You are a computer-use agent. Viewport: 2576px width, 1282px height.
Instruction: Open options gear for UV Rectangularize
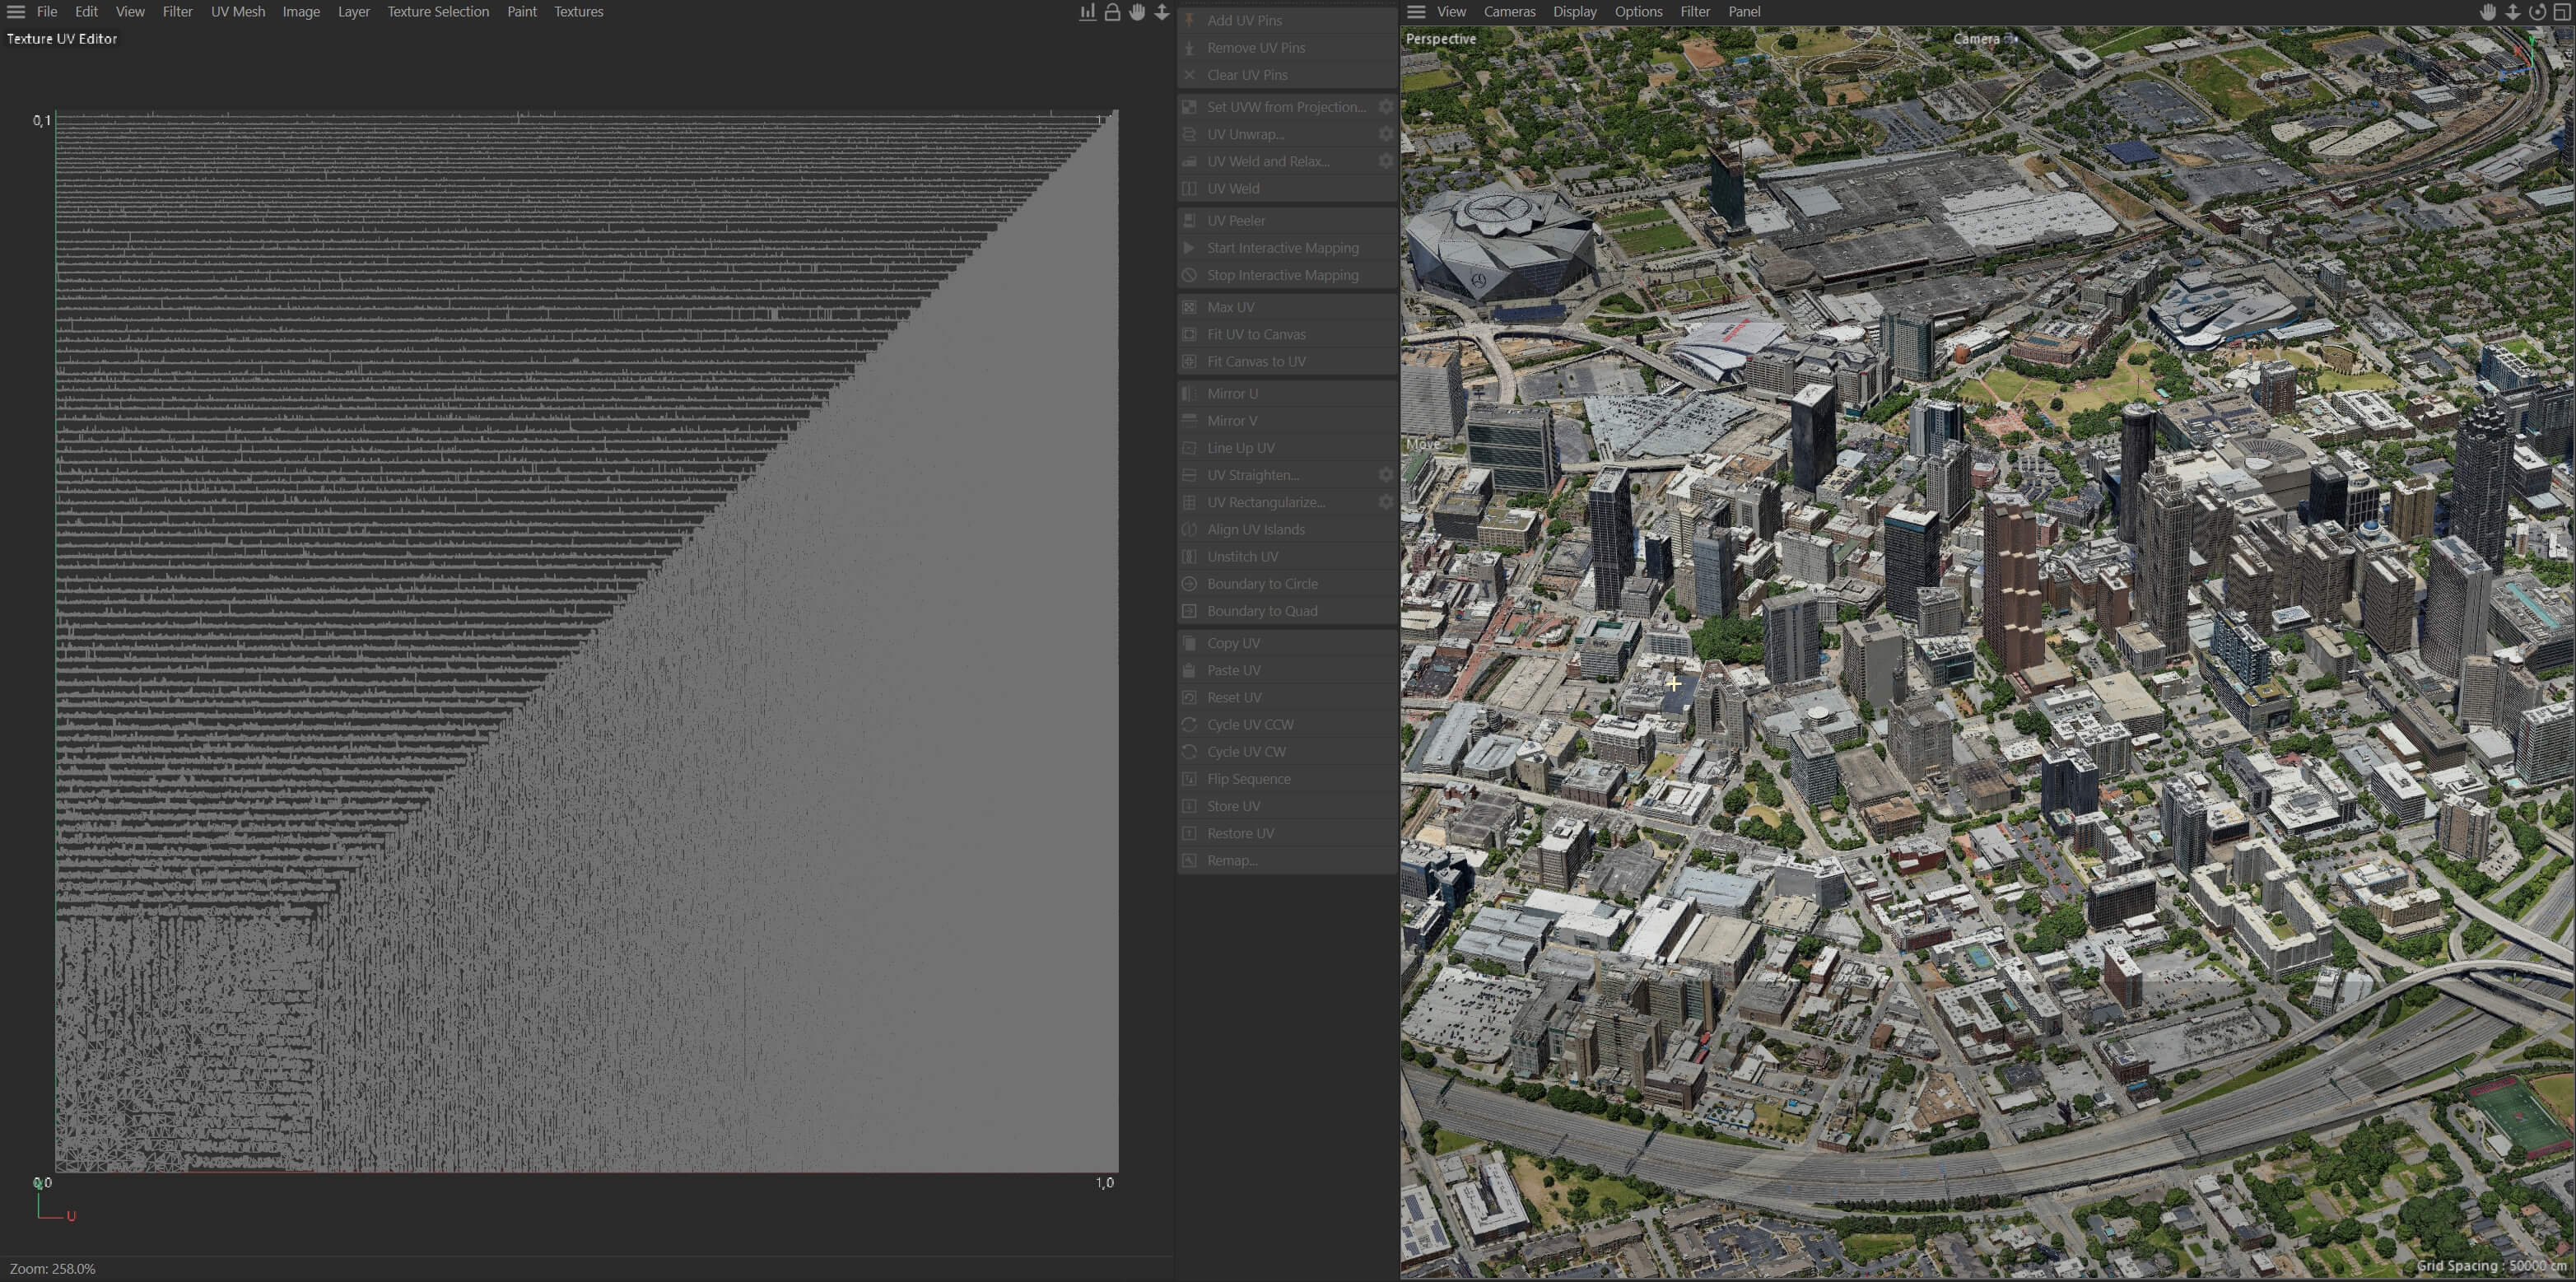tap(1386, 502)
